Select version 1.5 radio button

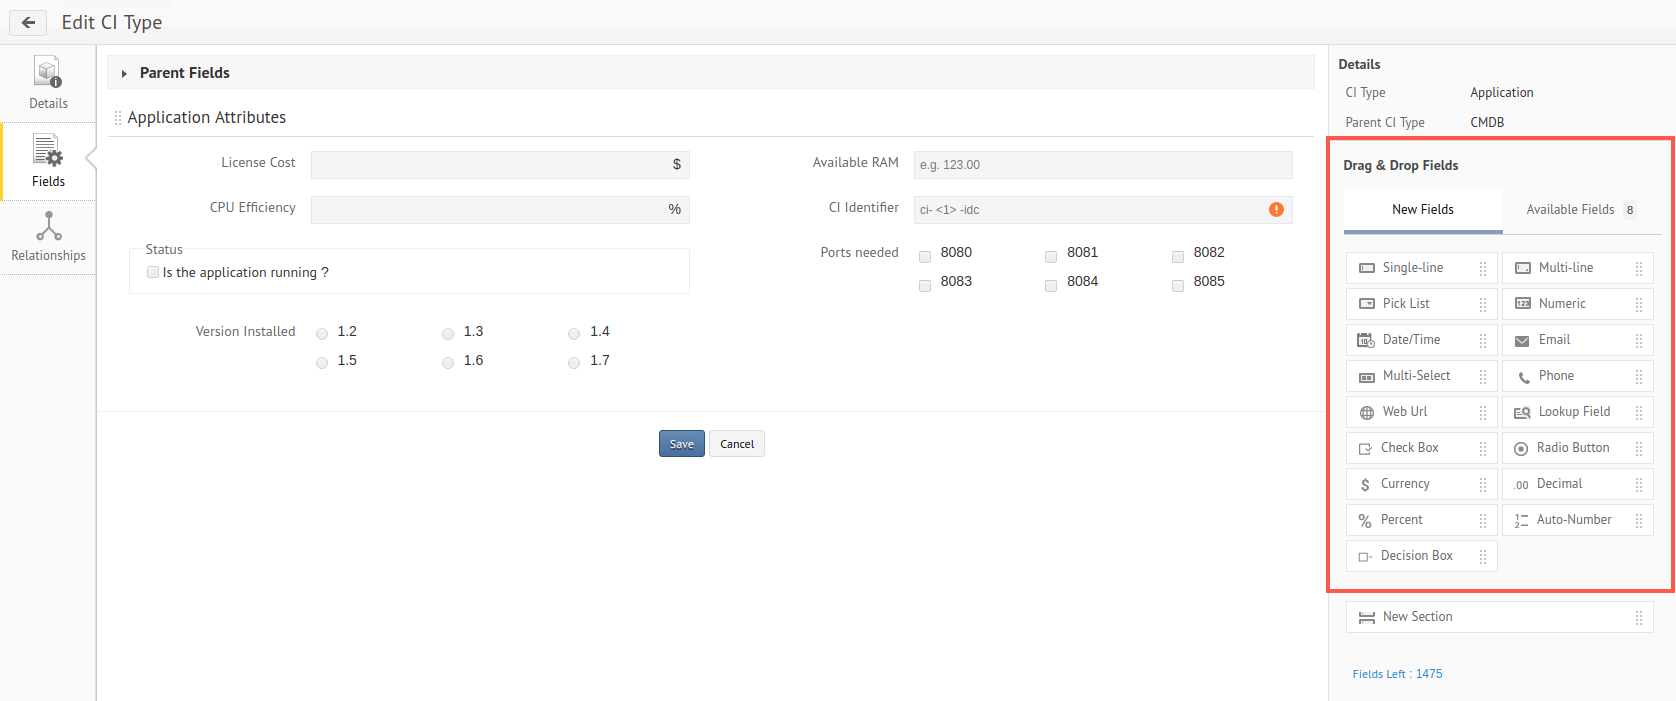(322, 363)
